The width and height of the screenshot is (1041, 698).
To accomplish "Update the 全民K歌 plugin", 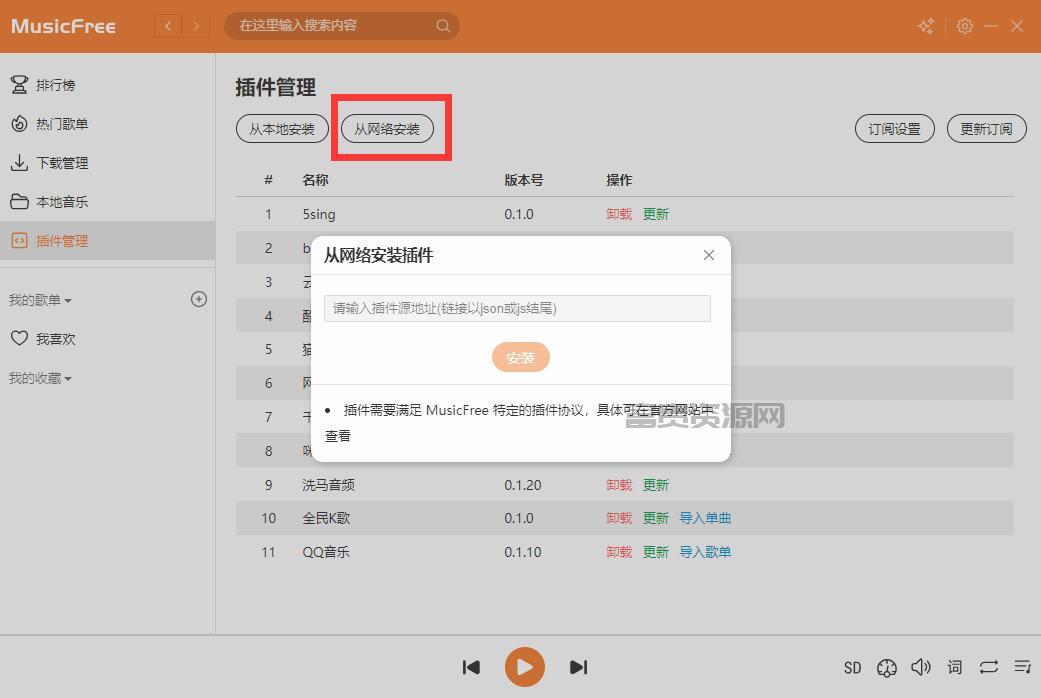I will click(656, 518).
